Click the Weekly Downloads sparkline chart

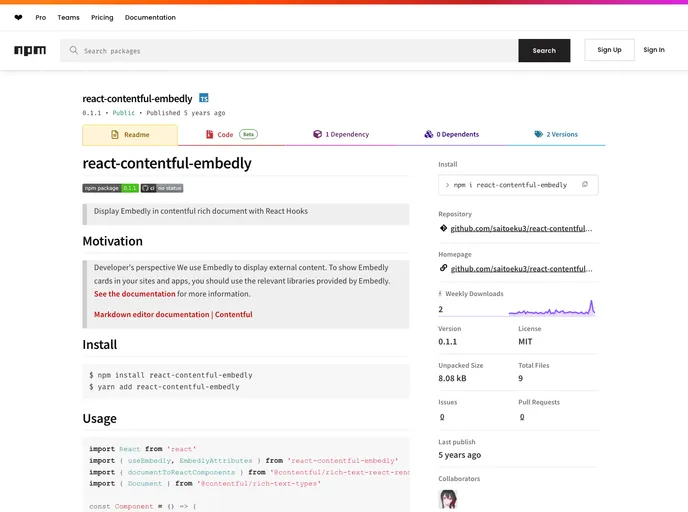[552, 308]
